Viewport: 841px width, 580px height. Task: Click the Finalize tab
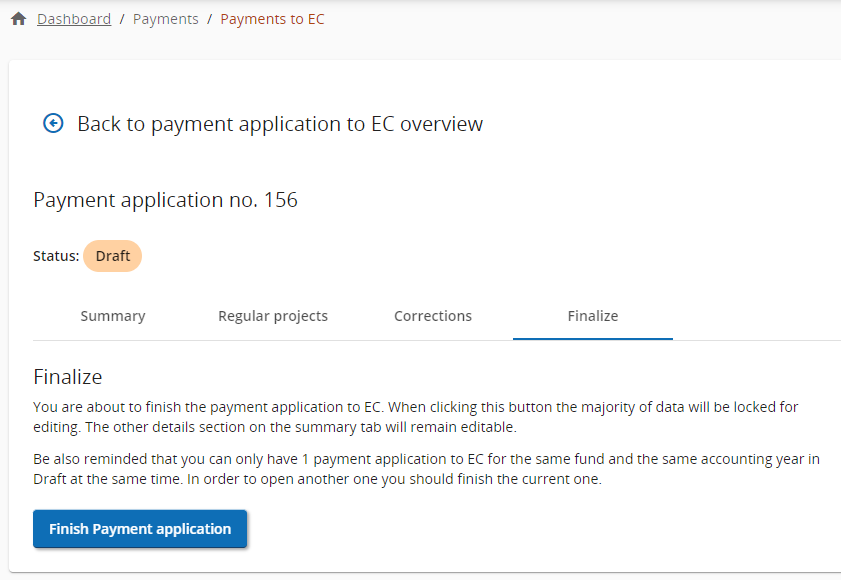(x=593, y=316)
